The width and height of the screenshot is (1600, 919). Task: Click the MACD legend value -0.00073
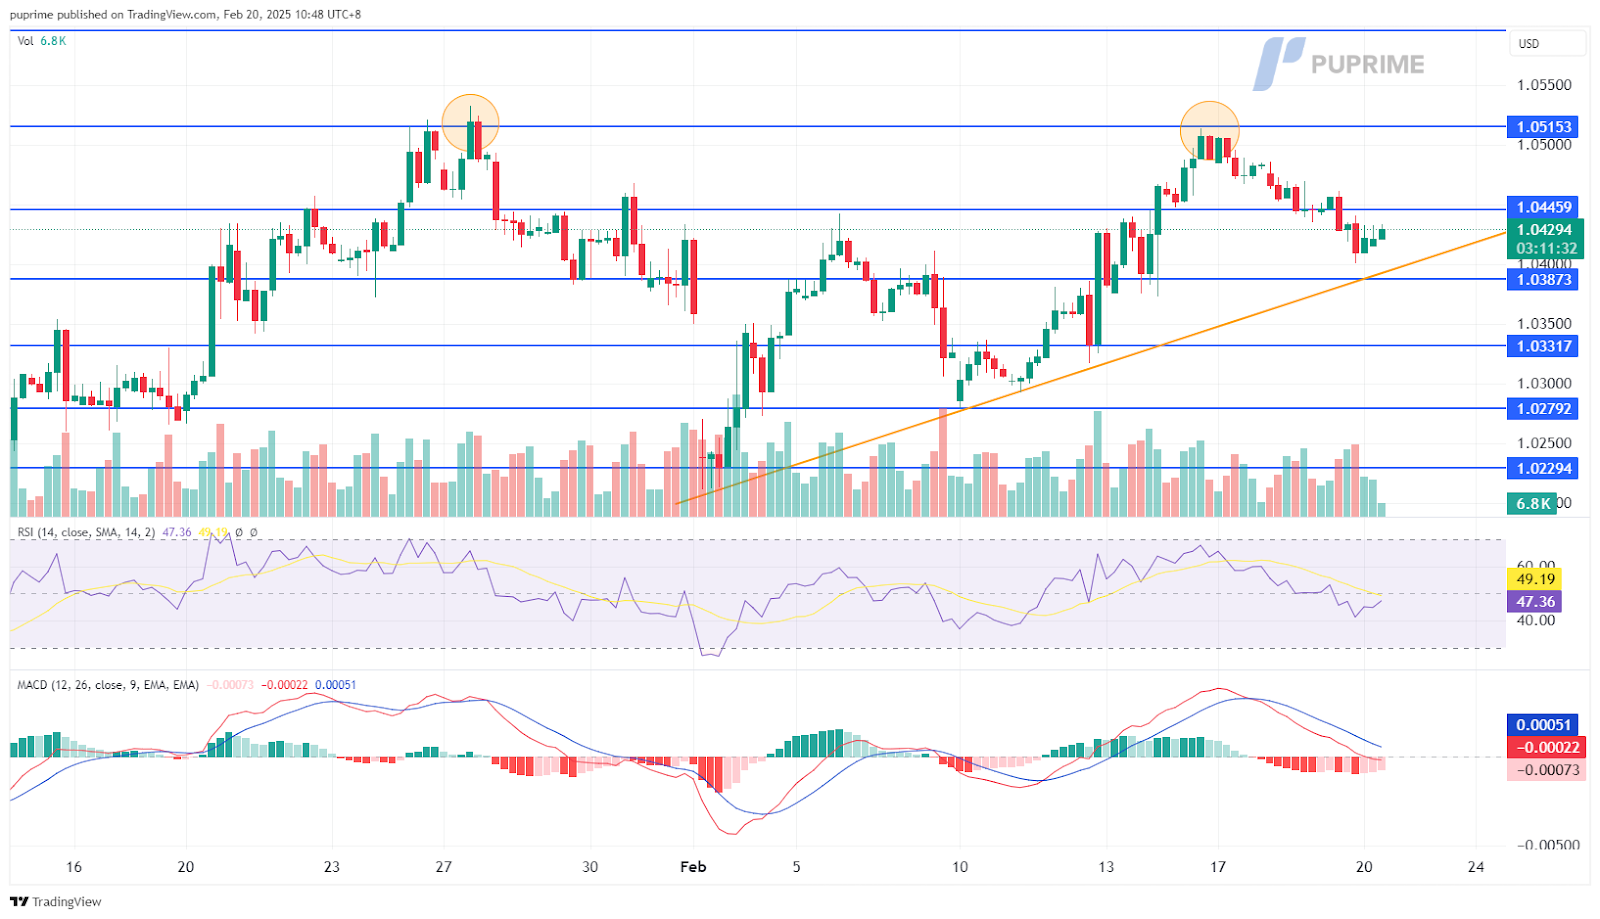point(232,685)
